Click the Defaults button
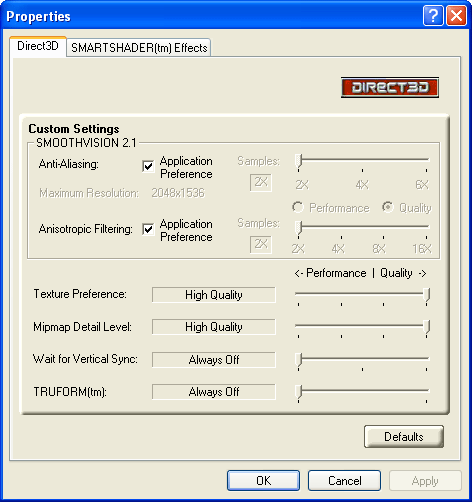472x502 pixels. pyautogui.click(x=404, y=436)
